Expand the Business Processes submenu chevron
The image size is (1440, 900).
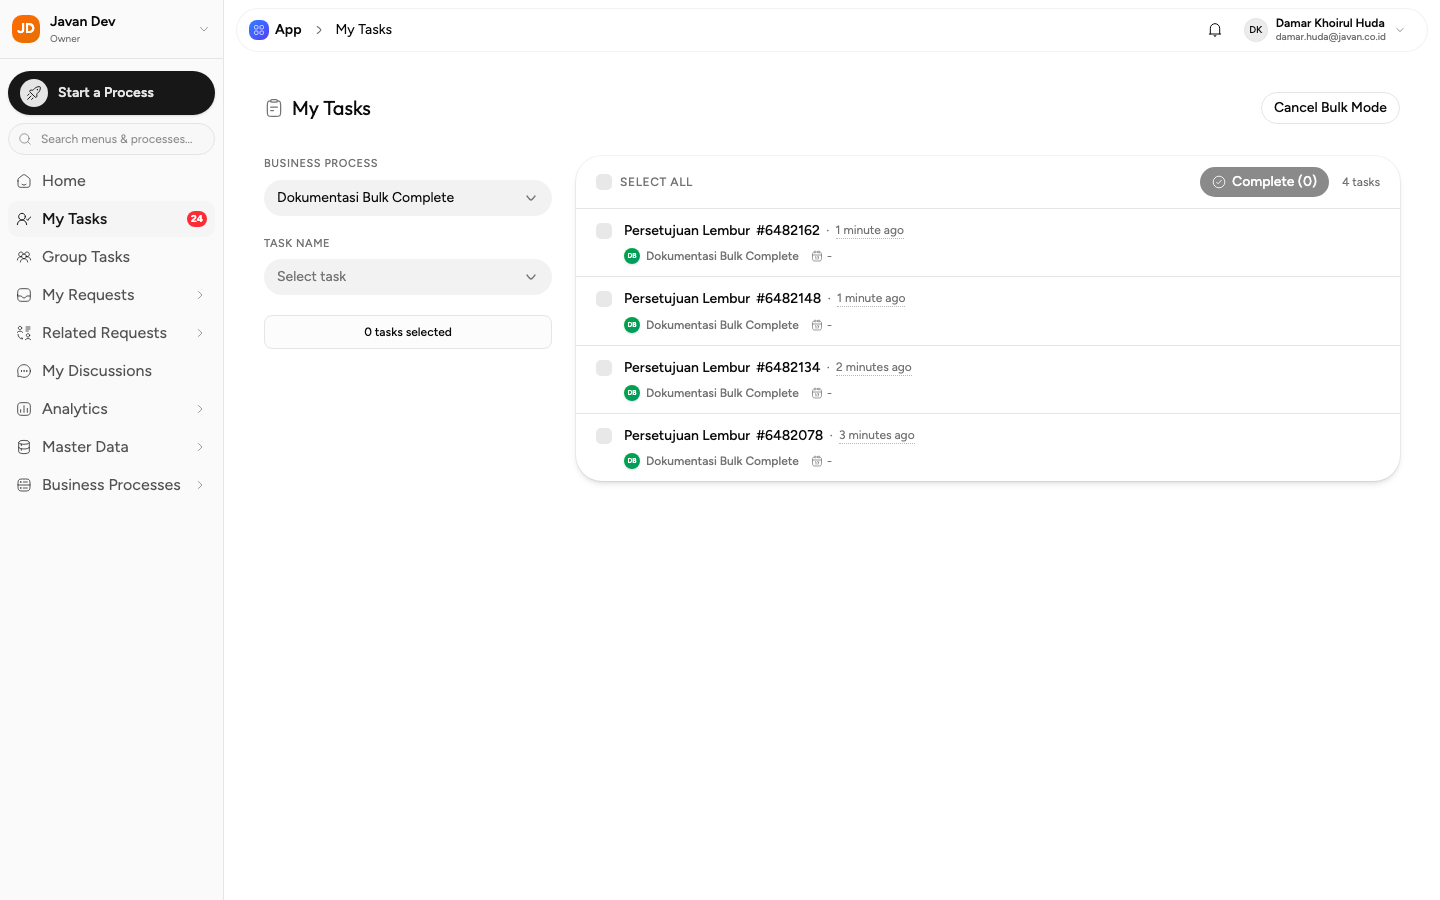[200, 485]
